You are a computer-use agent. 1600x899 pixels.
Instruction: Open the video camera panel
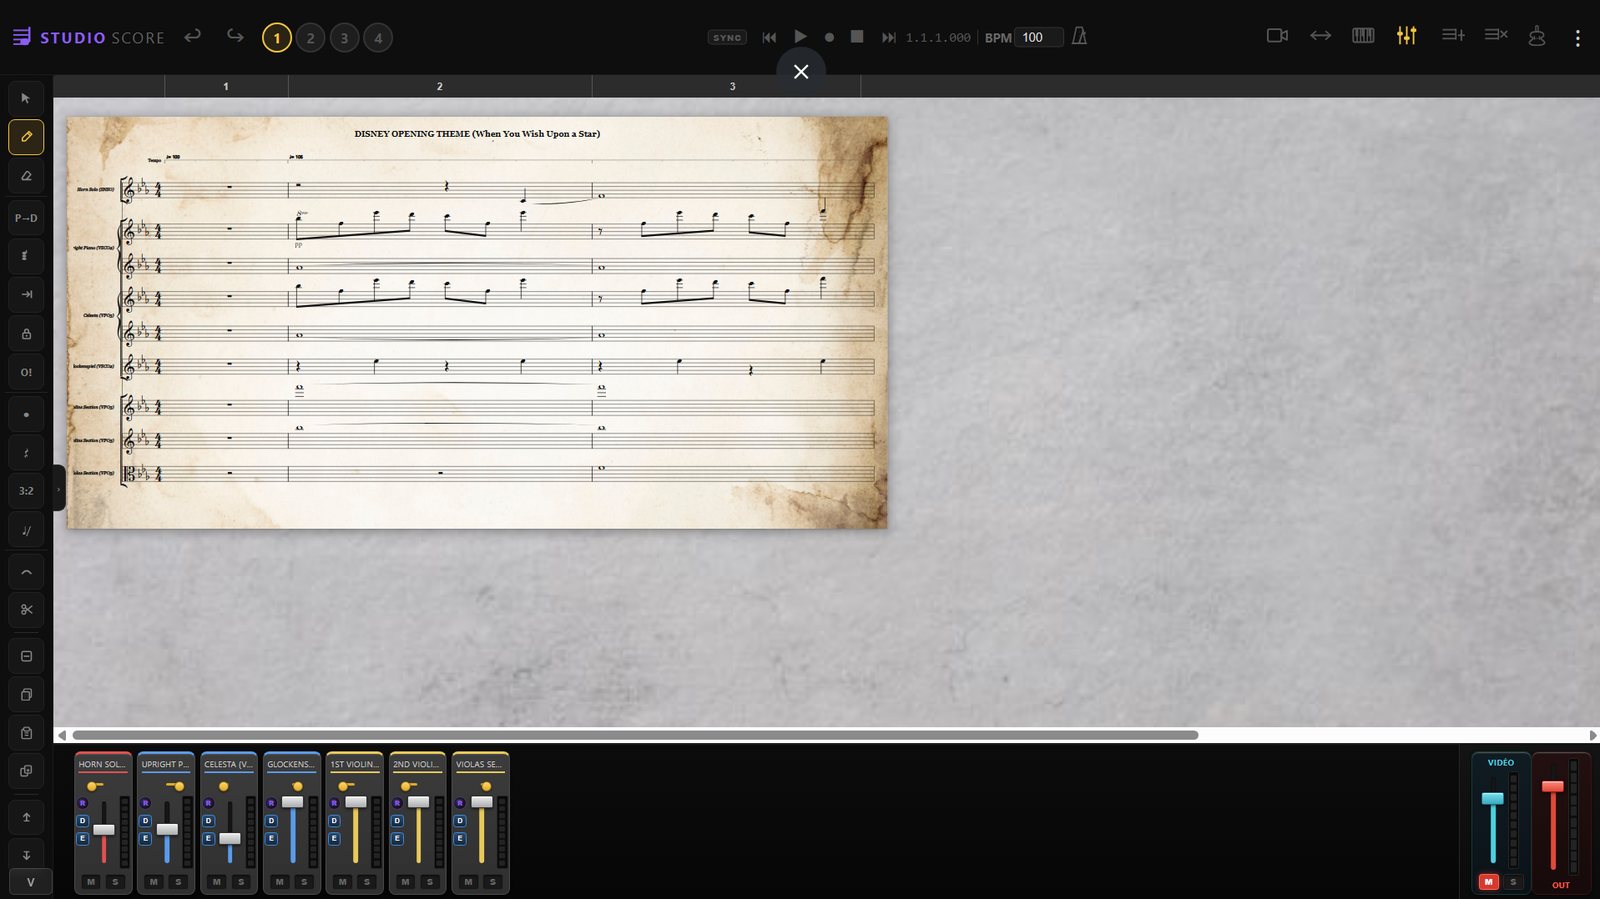pyautogui.click(x=1277, y=36)
